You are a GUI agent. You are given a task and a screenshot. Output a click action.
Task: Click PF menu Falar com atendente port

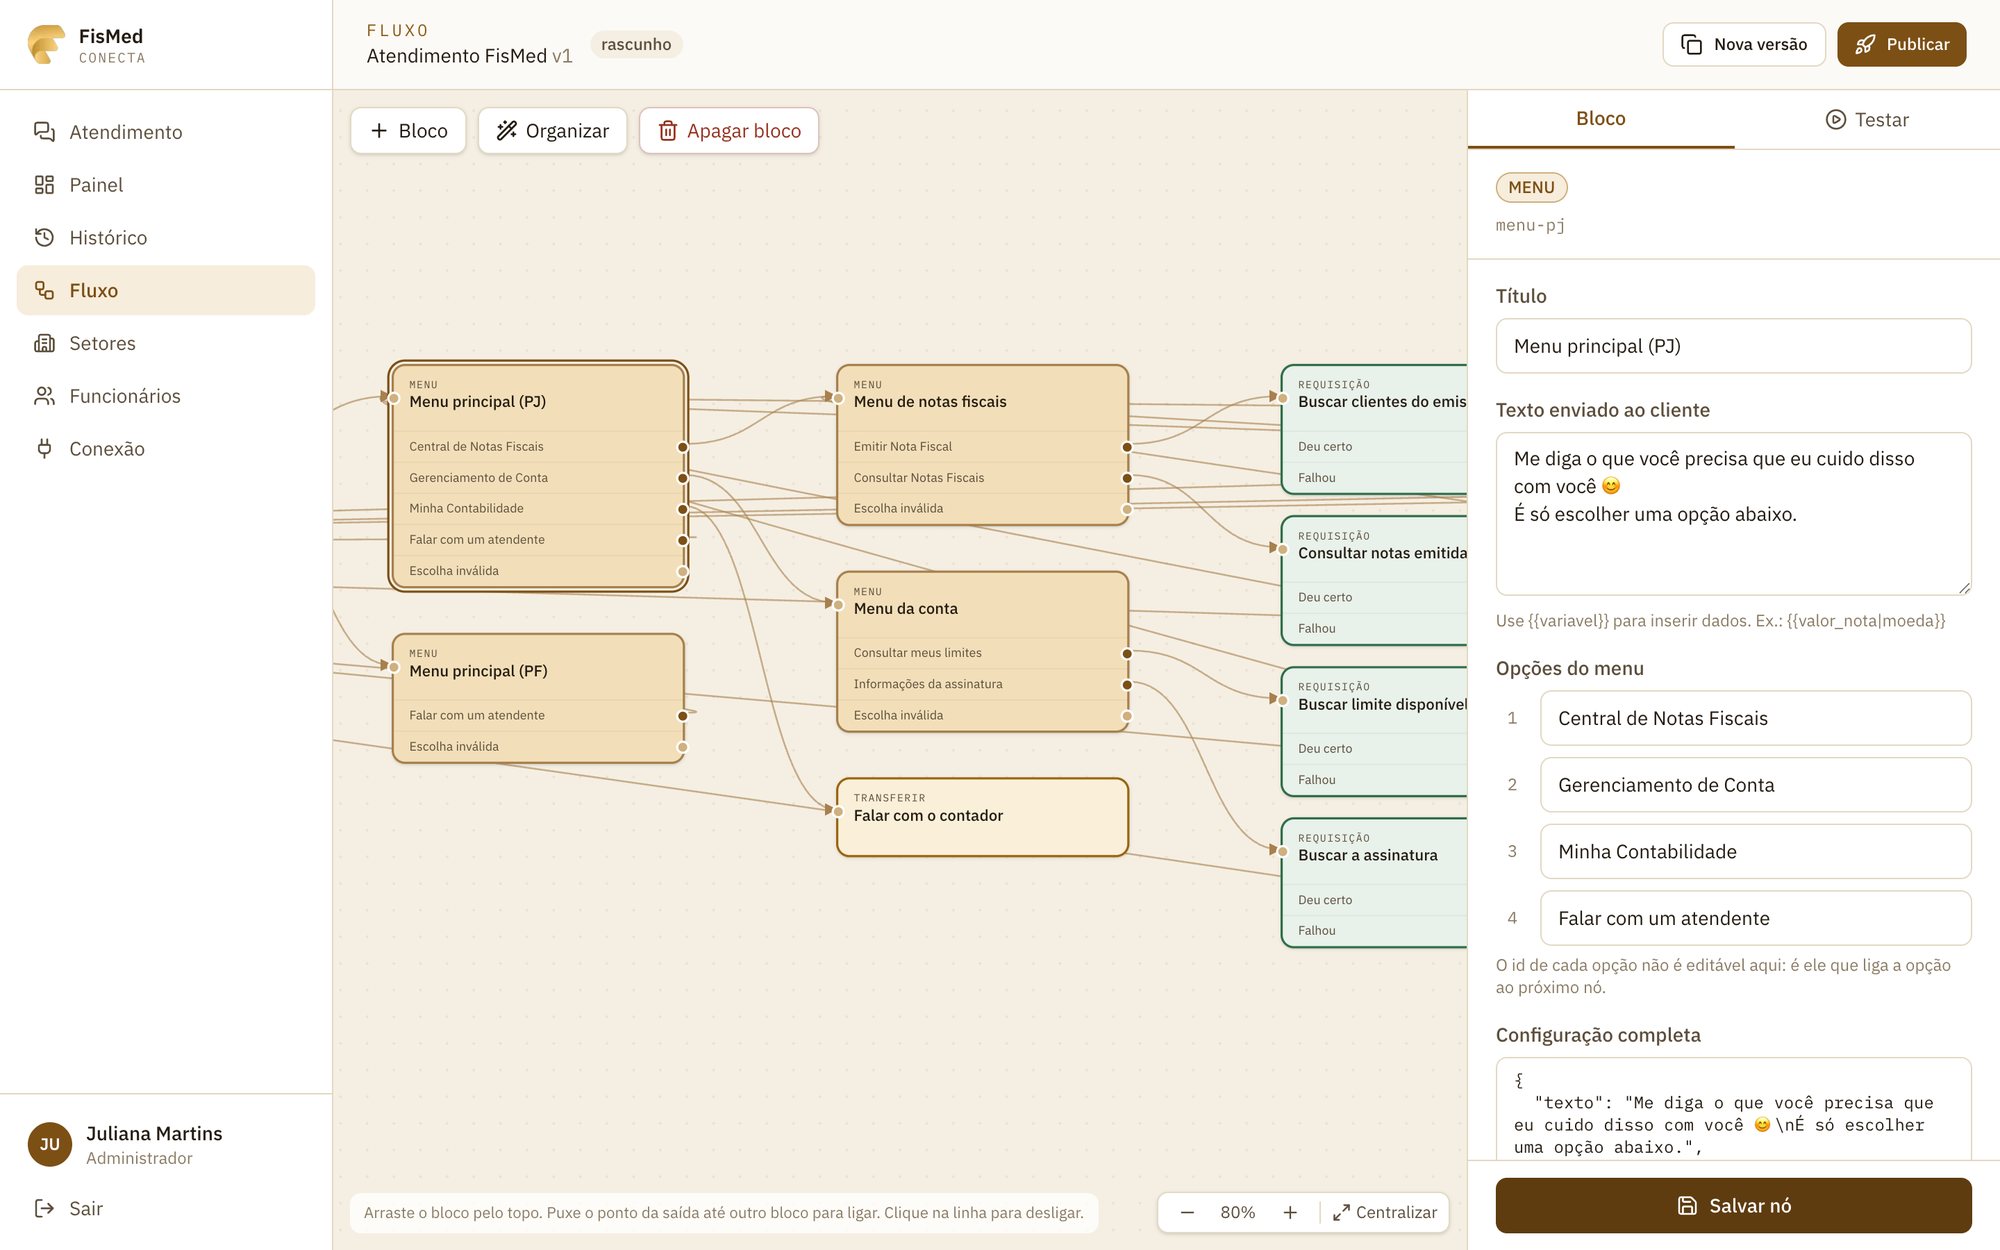[x=683, y=716]
